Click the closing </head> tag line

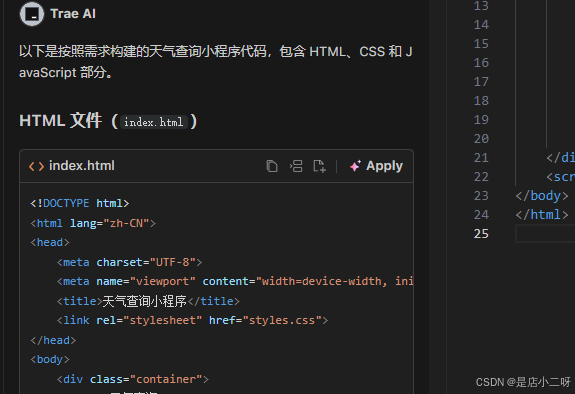click(53, 340)
